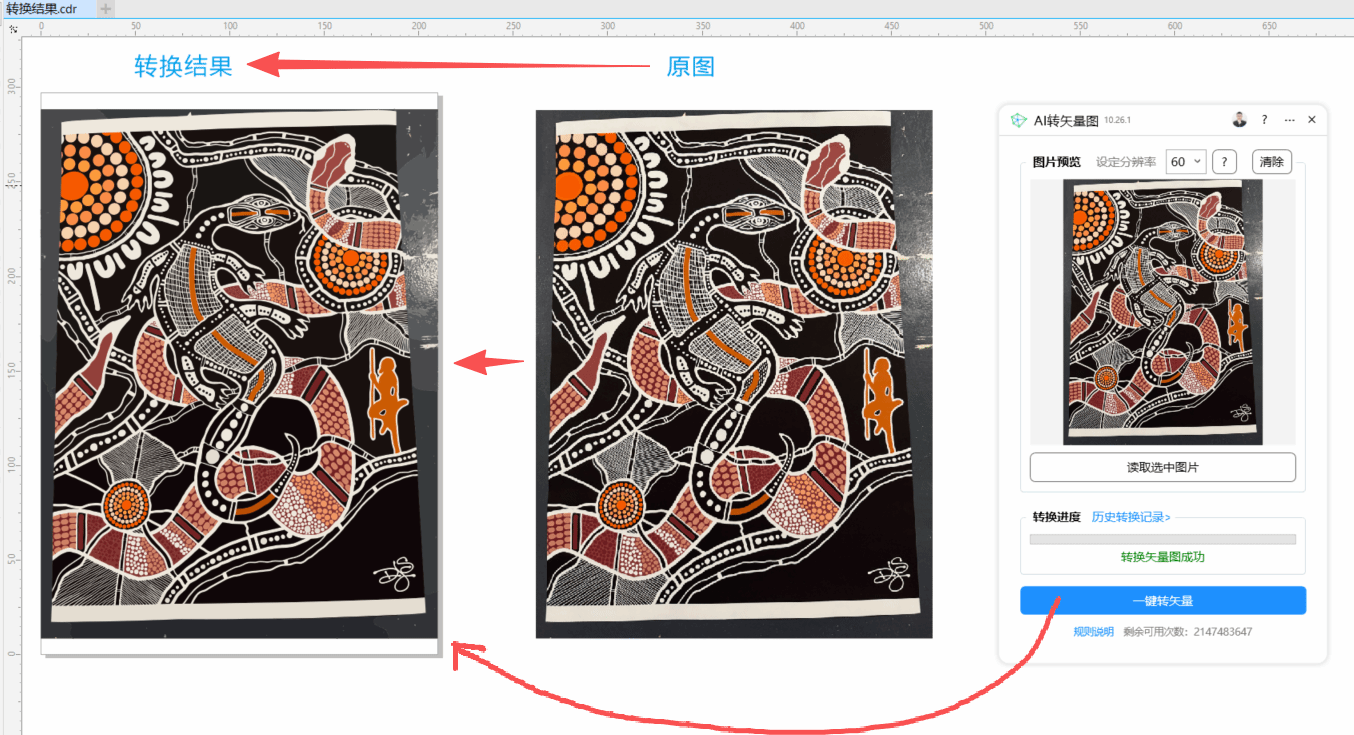Expand the 设定分辨率 dropdown showing 60

[1186, 162]
